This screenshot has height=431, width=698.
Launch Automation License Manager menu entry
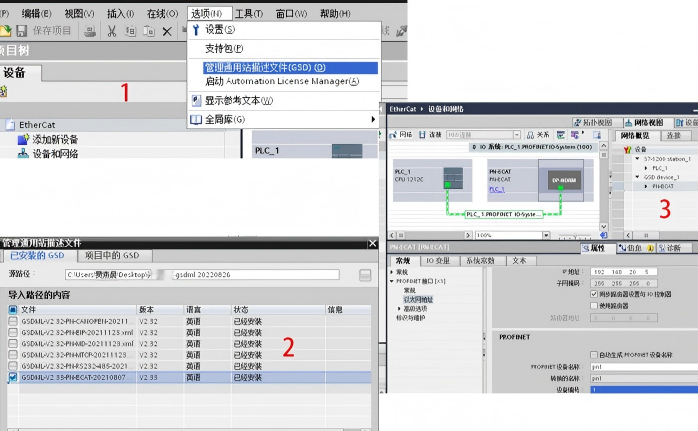282,81
